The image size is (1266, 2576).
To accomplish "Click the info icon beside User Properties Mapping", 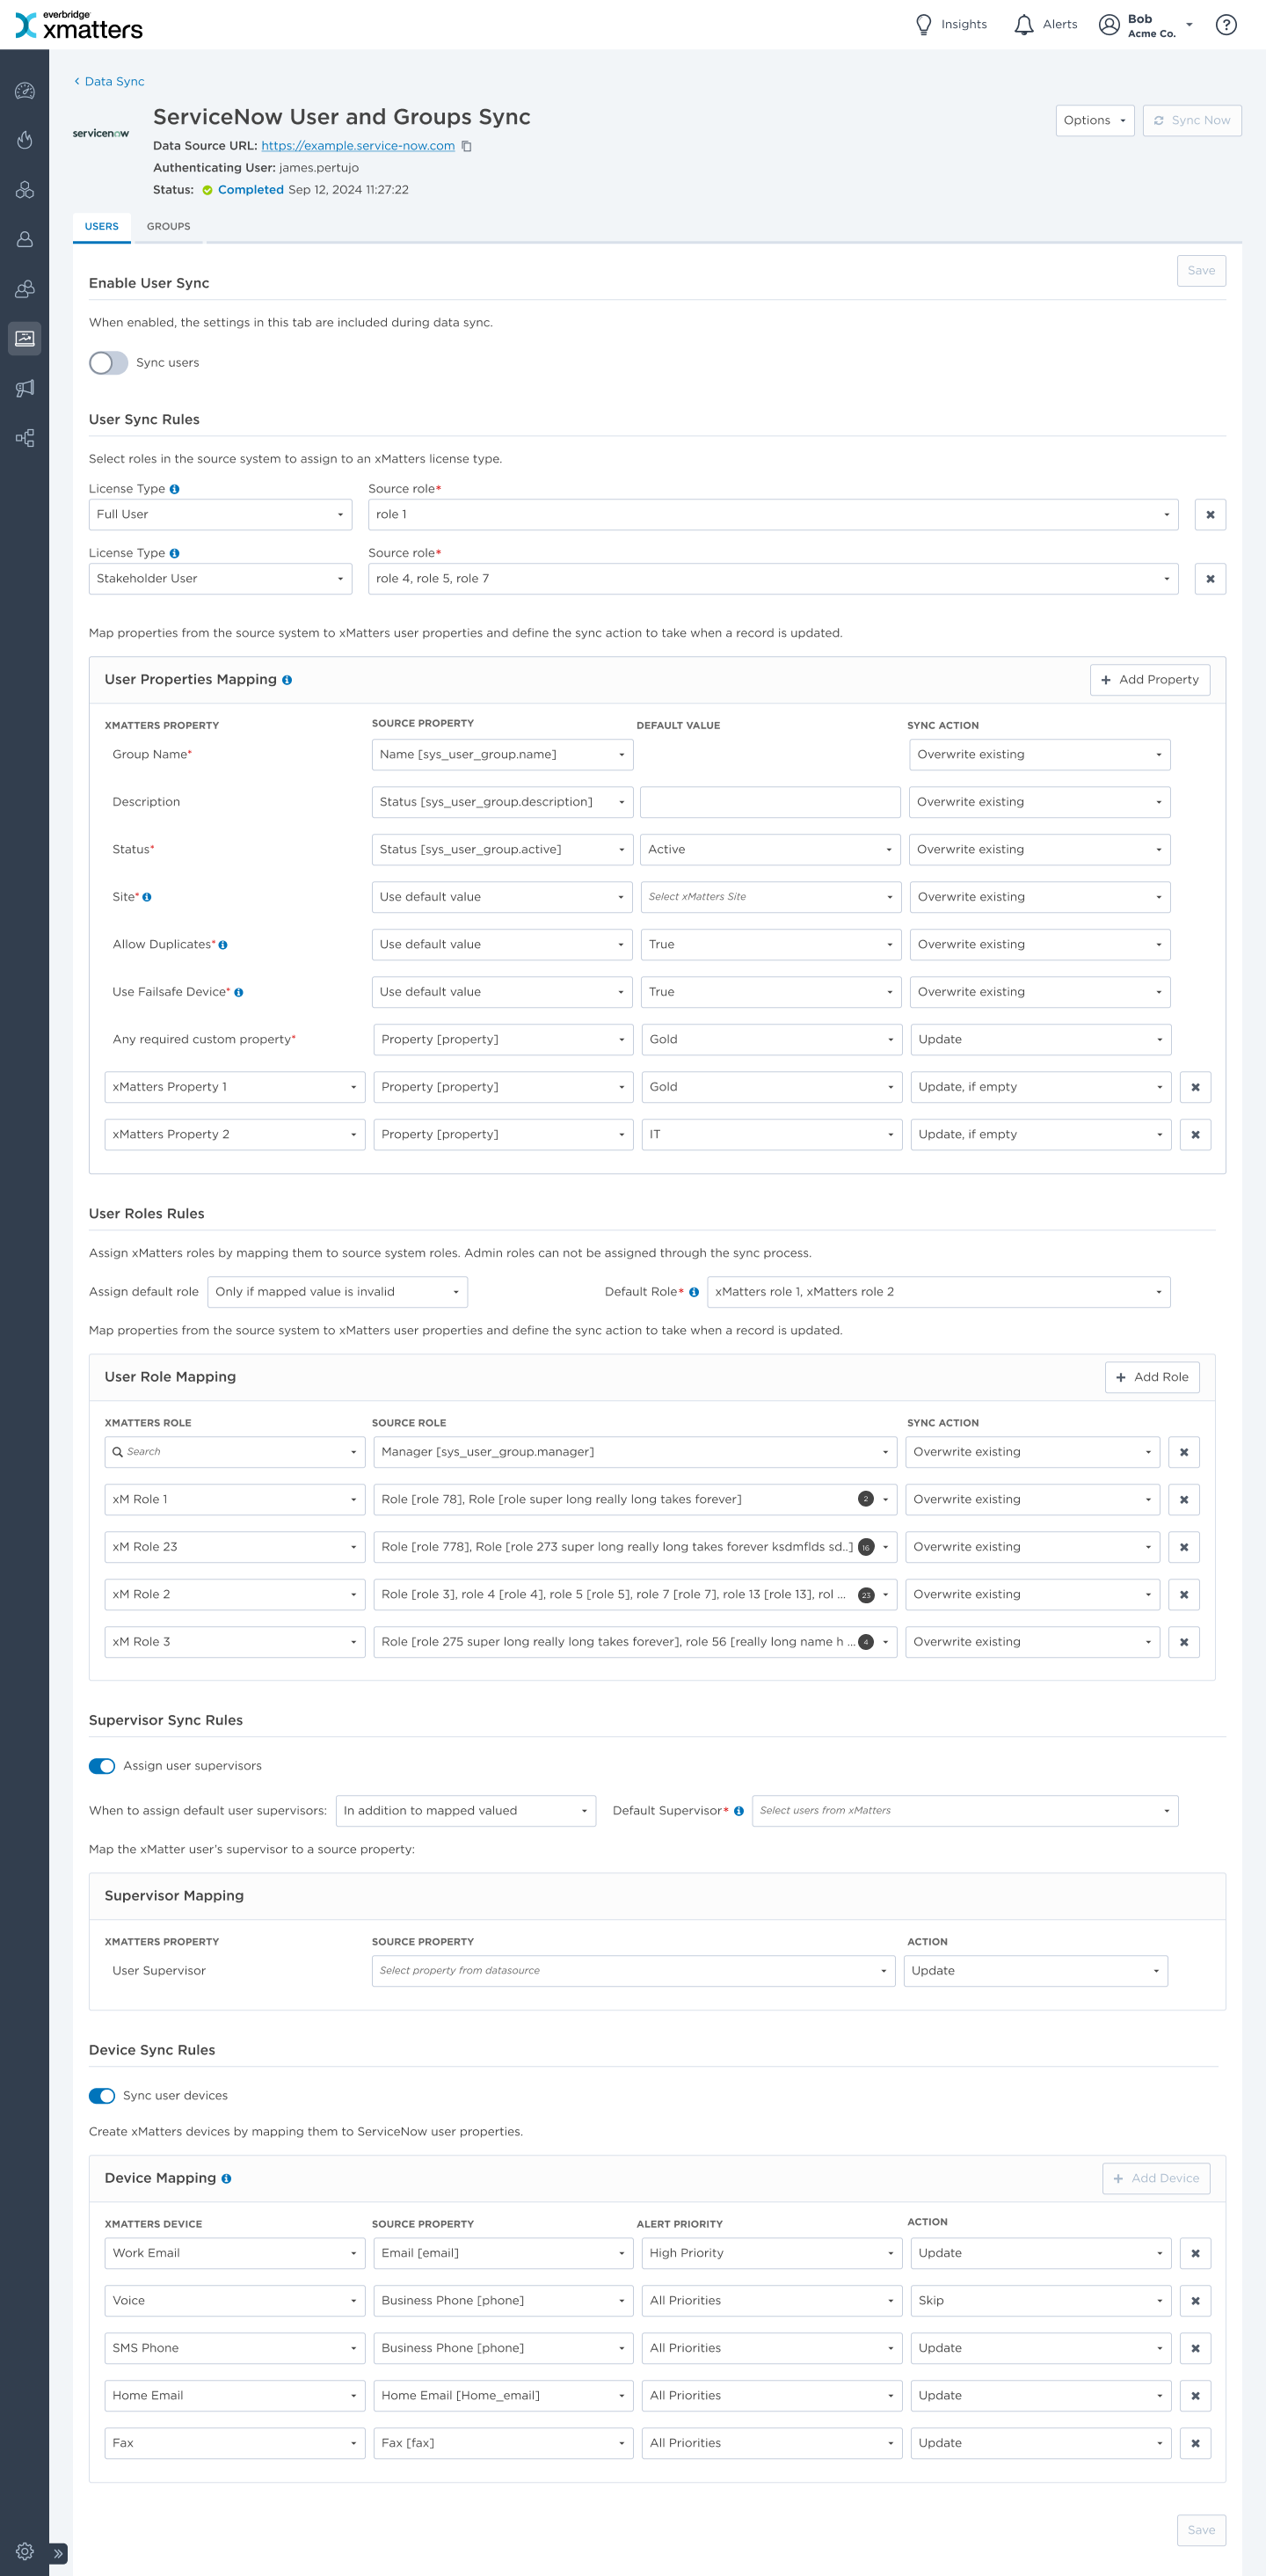I will coord(287,680).
